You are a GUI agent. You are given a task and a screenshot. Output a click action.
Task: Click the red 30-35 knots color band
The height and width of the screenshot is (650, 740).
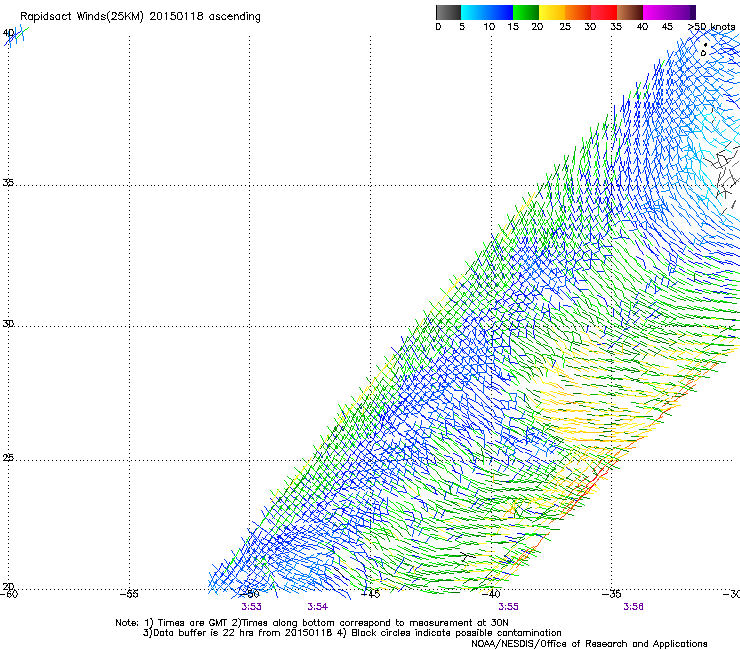coord(604,12)
